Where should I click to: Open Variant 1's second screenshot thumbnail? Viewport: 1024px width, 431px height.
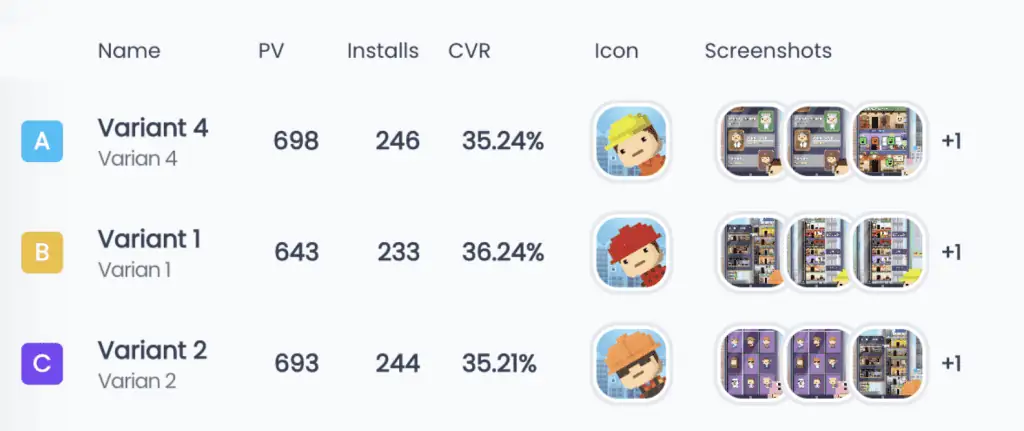(x=820, y=252)
